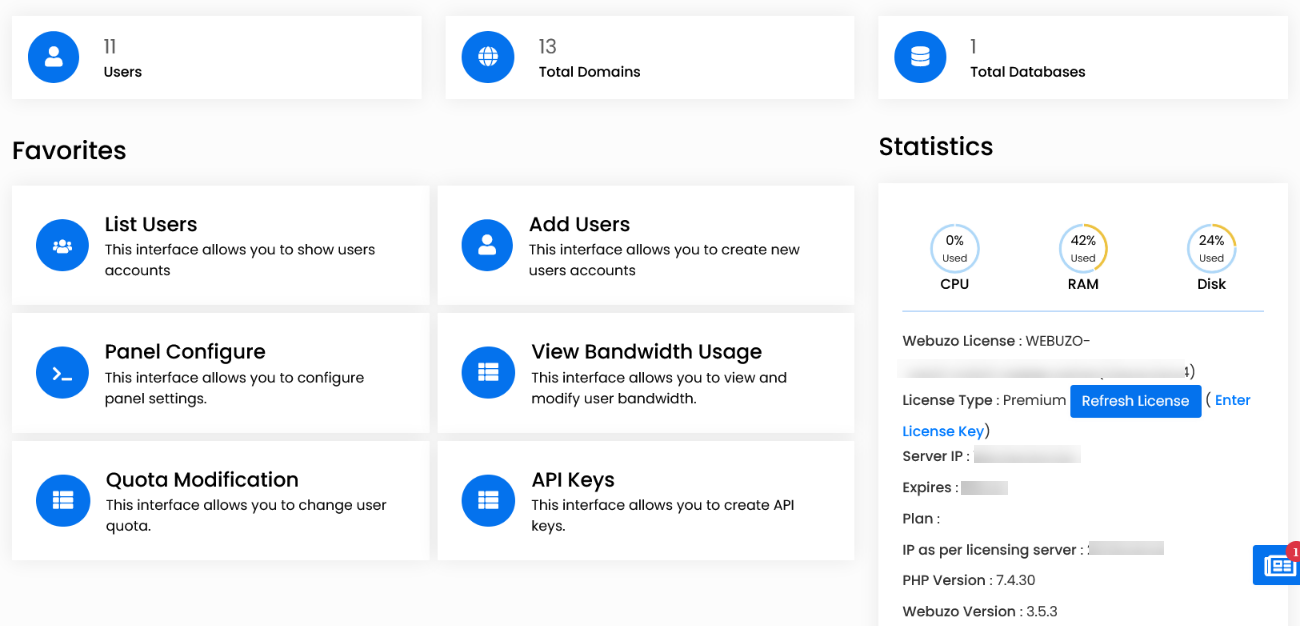Click the Add Users person icon
Screen dimensions: 1300x626
(487, 245)
